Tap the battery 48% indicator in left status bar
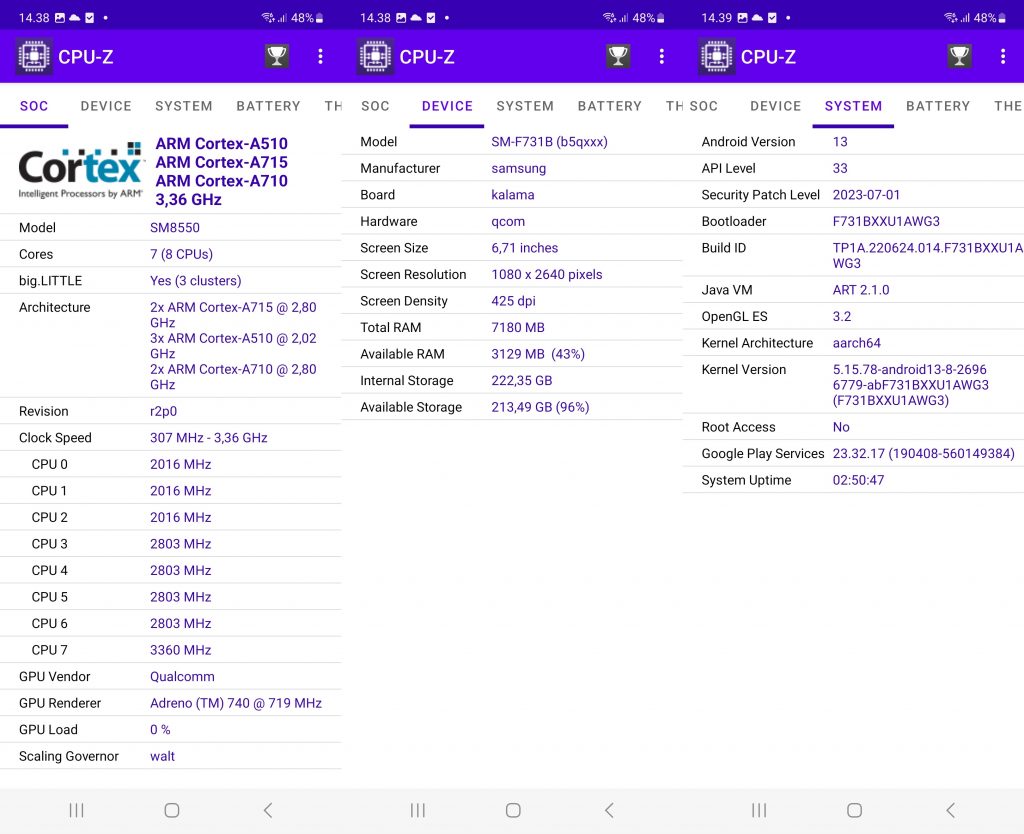The image size is (1024, 834). 307,18
